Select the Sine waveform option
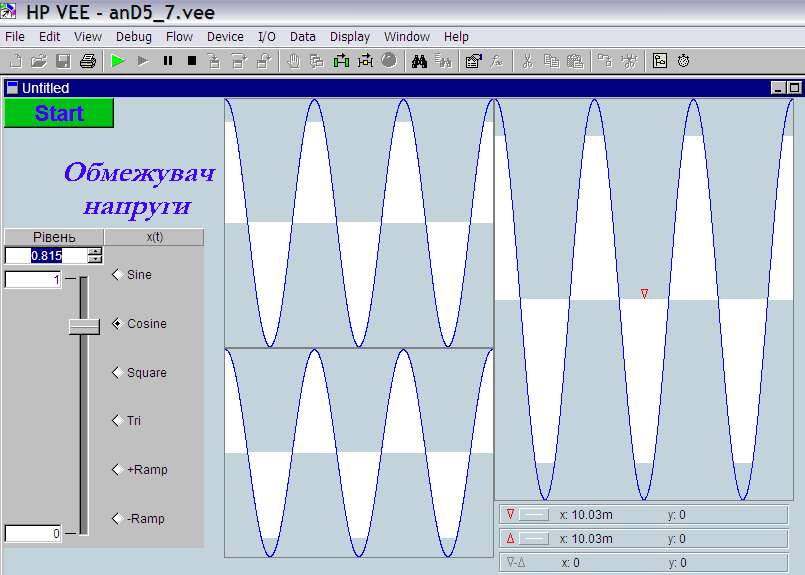Viewport: 805px width, 575px height. (132, 275)
